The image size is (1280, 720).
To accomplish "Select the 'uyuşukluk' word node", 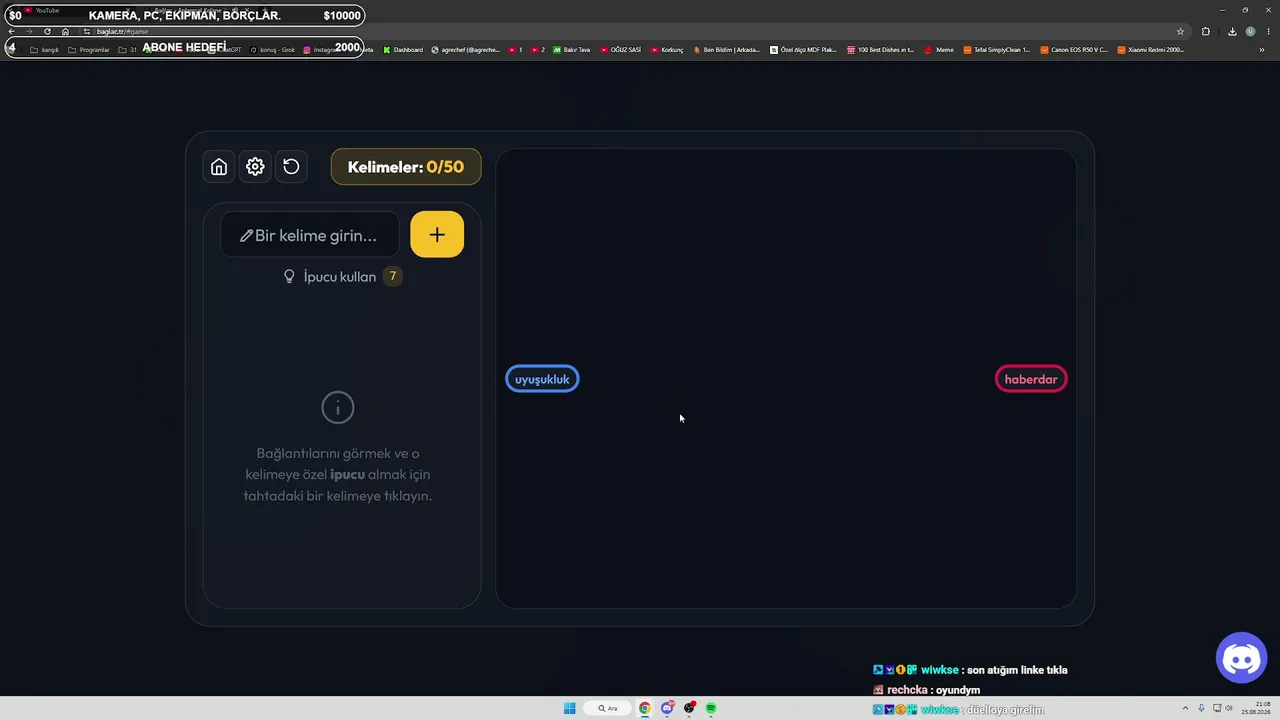I will point(542,379).
